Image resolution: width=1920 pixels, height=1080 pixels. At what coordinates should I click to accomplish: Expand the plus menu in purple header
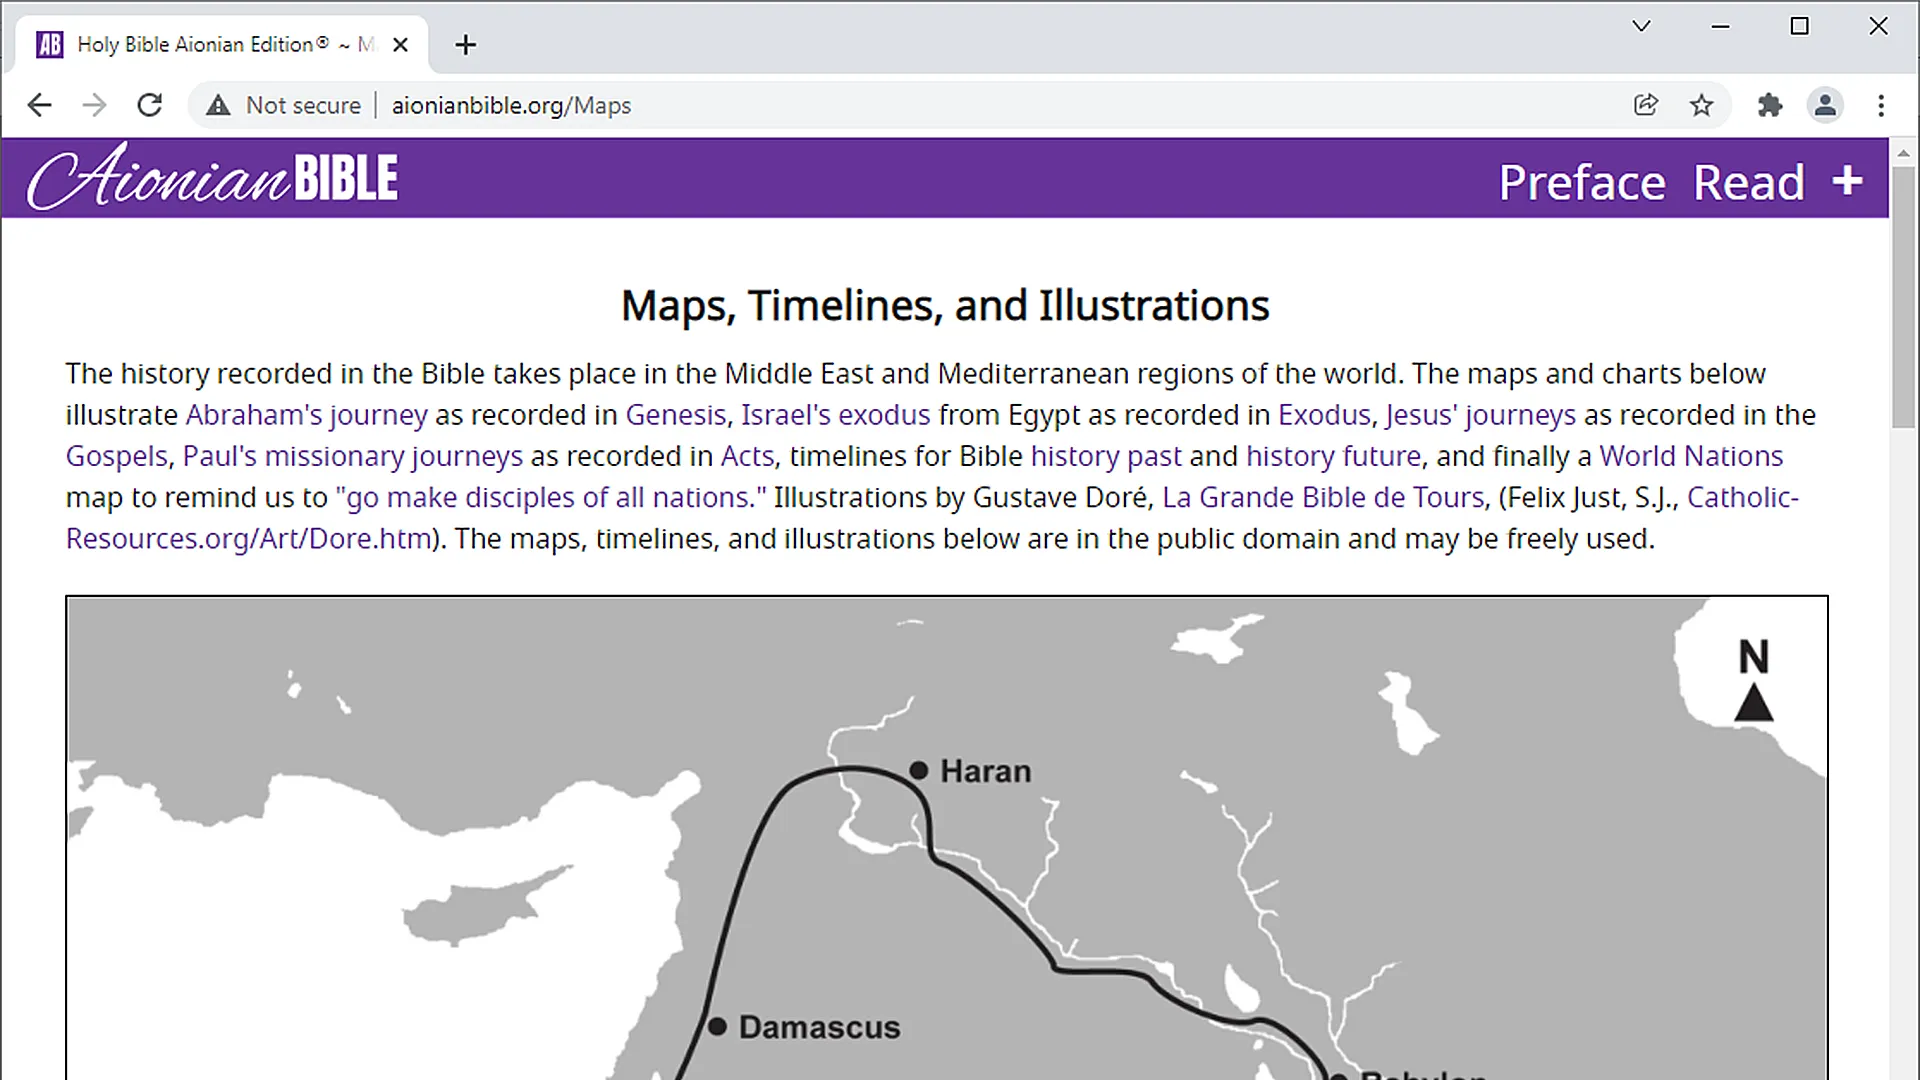point(1847,181)
